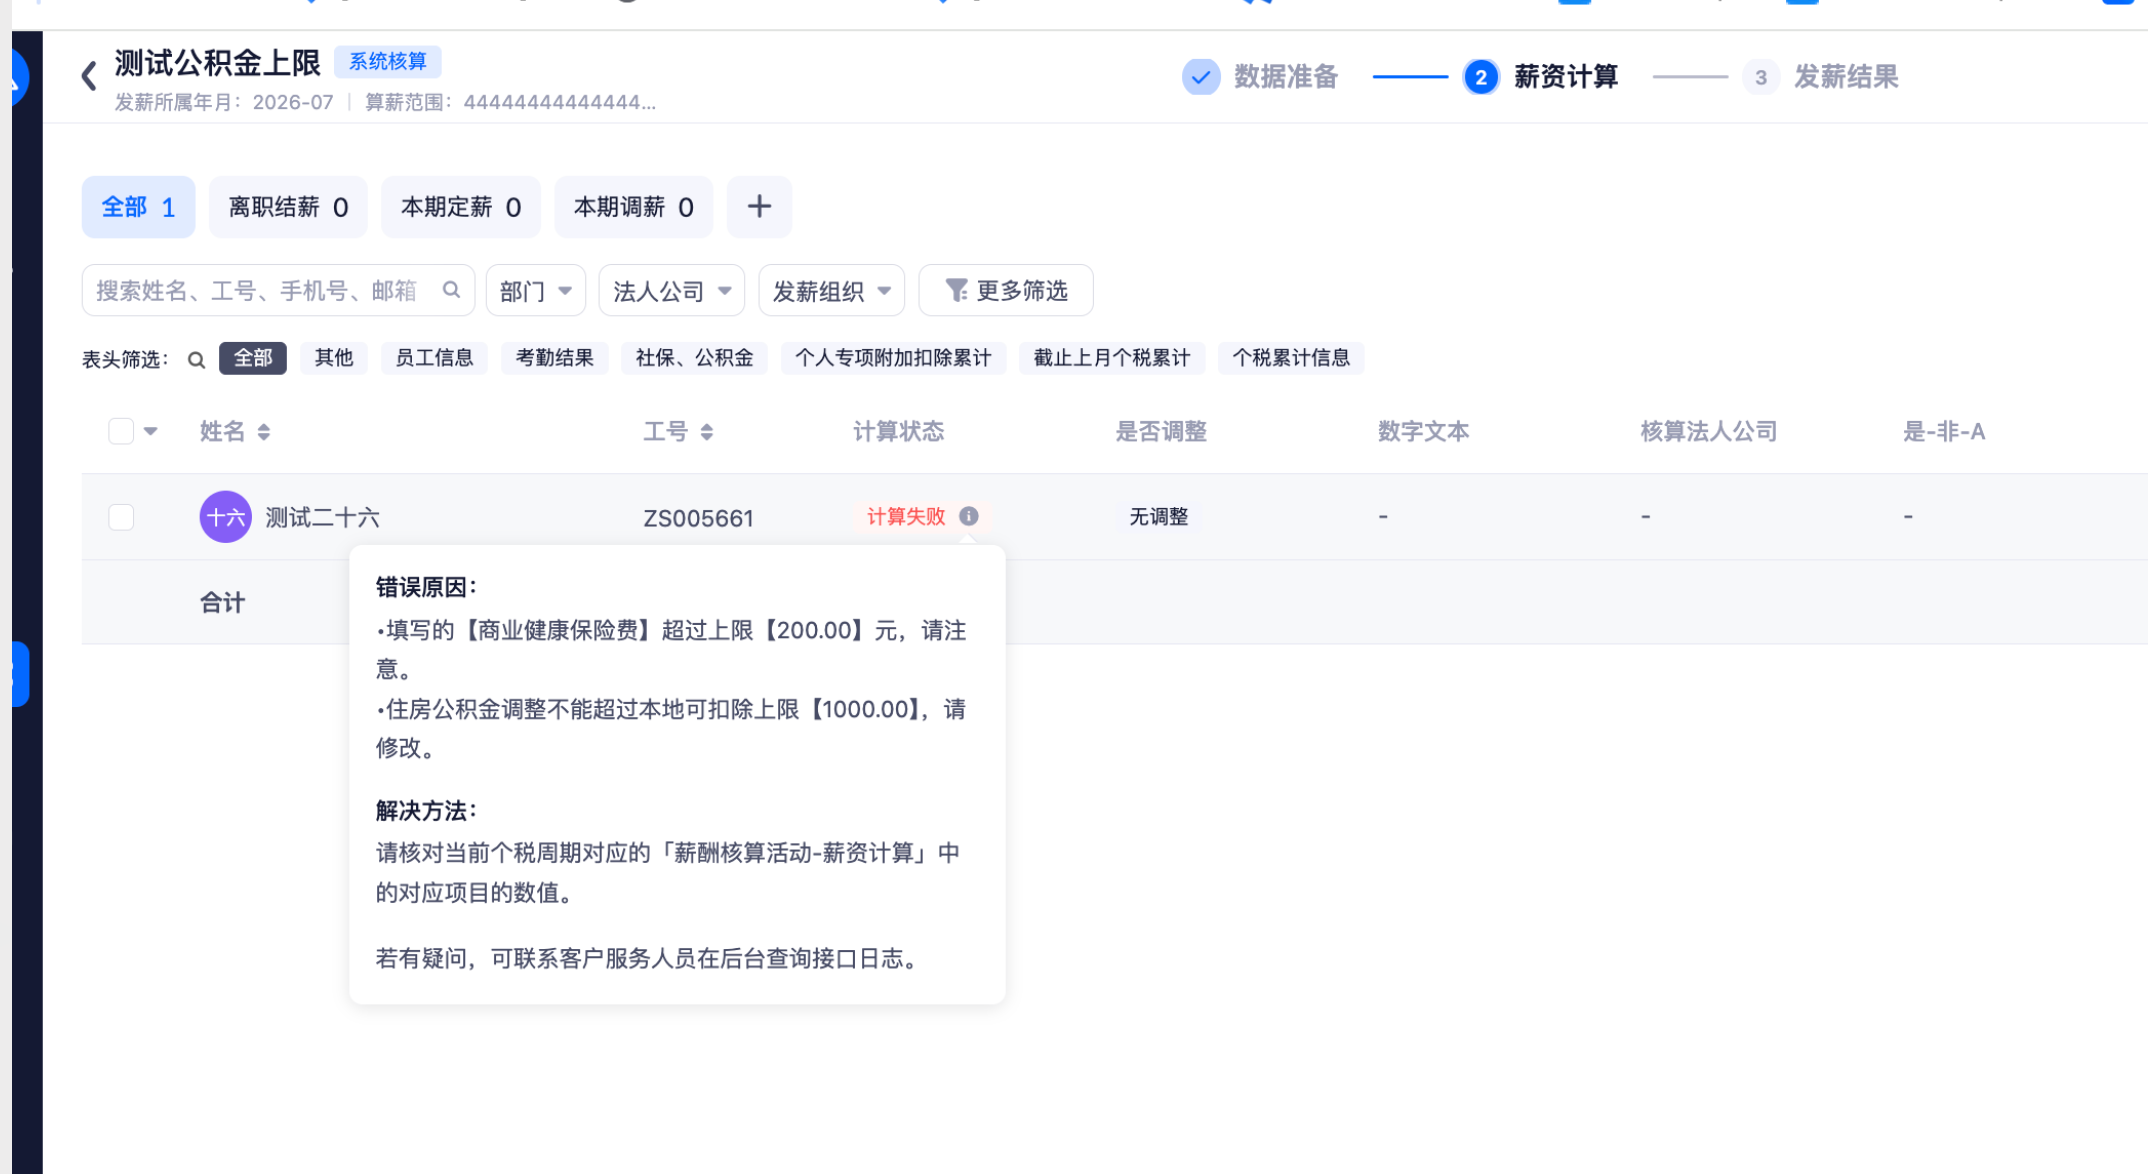
Task: Check the row checkbox for 测试二十六
Action: click(121, 517)
